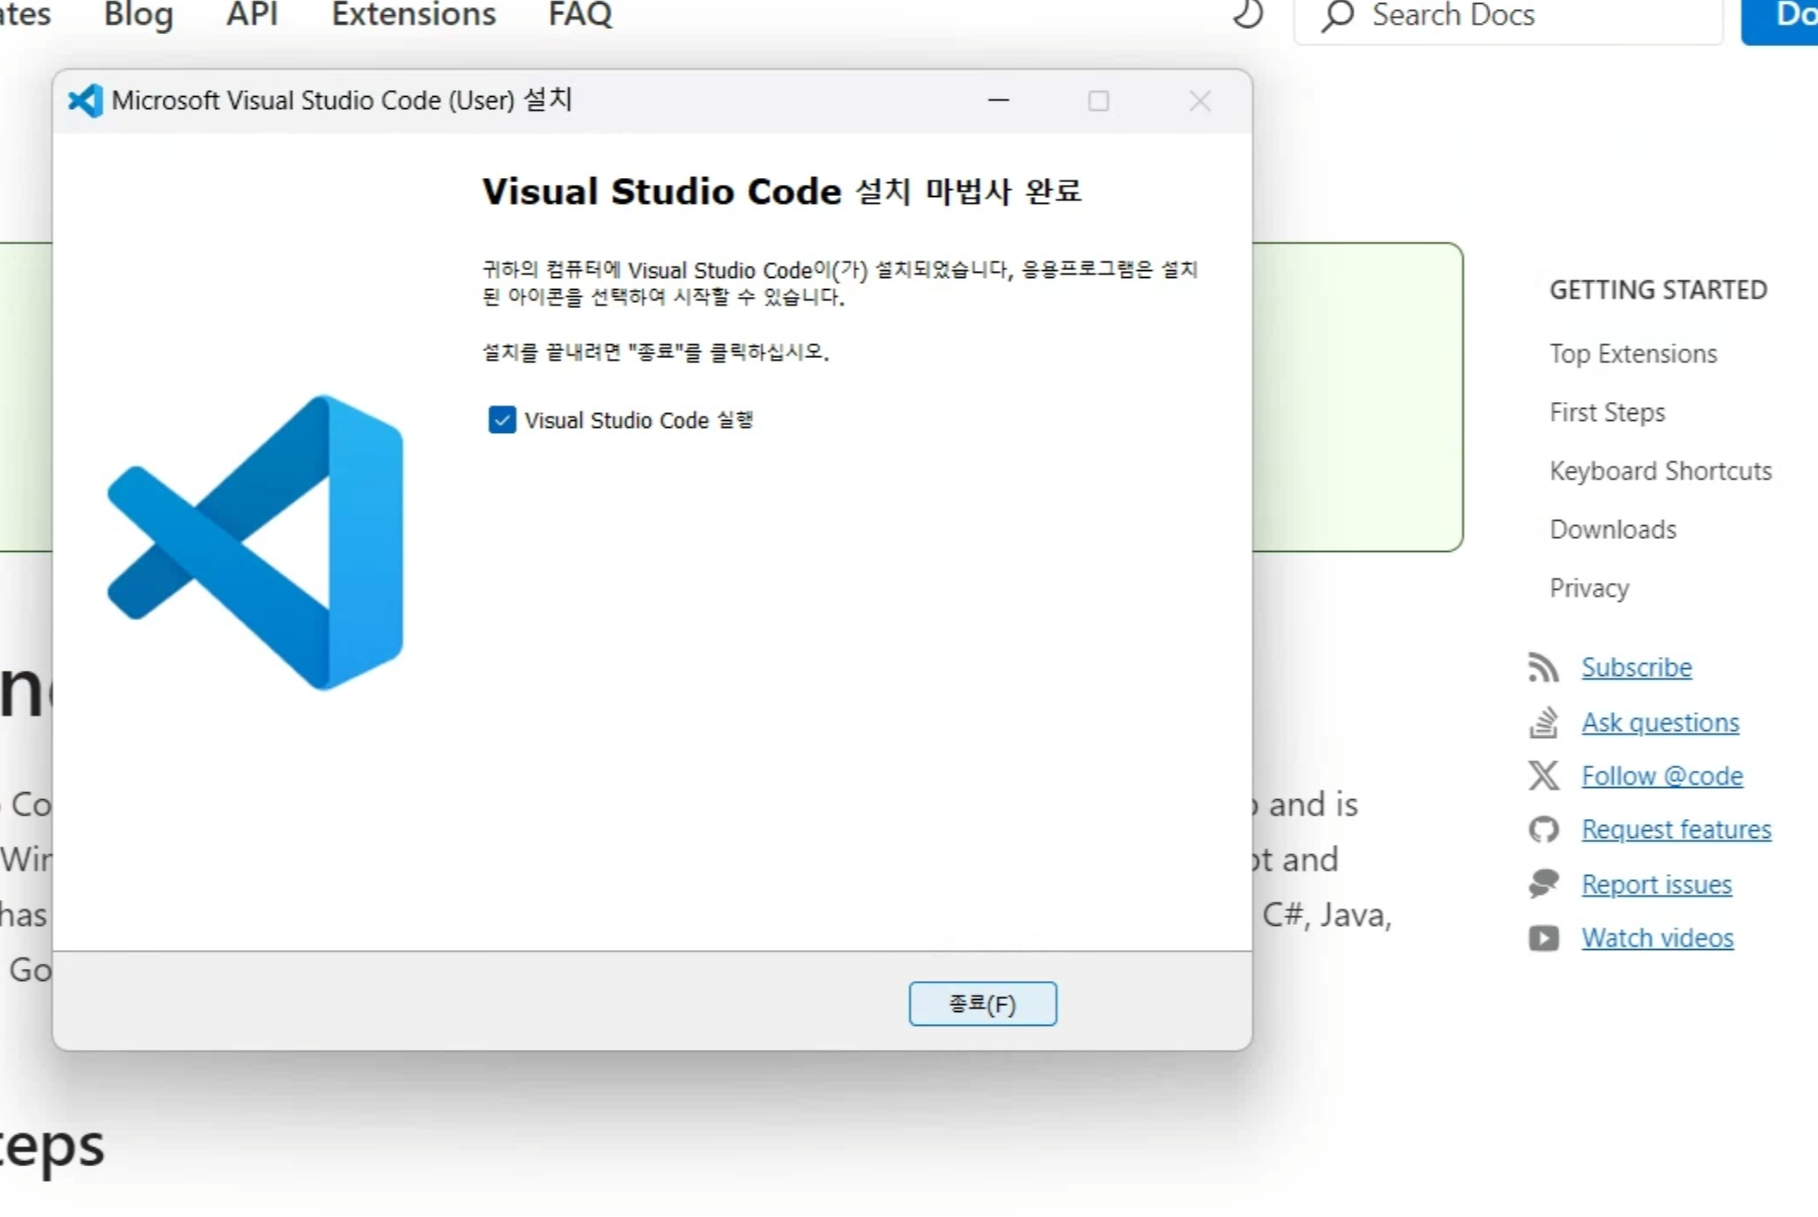Open the FAQ nav link
This screenshot has width=1818, height=1217.
(580, 15)
